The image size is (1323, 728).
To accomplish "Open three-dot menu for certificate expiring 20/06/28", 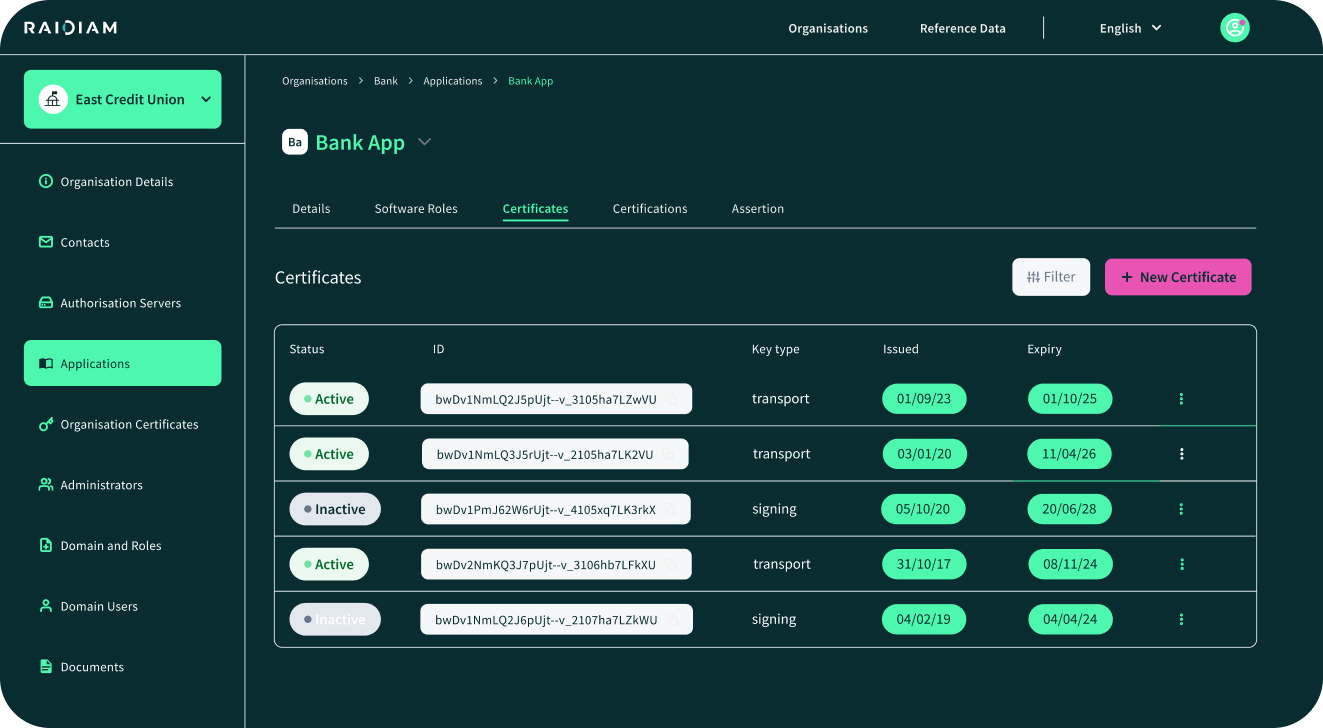I will (1181, 509).
